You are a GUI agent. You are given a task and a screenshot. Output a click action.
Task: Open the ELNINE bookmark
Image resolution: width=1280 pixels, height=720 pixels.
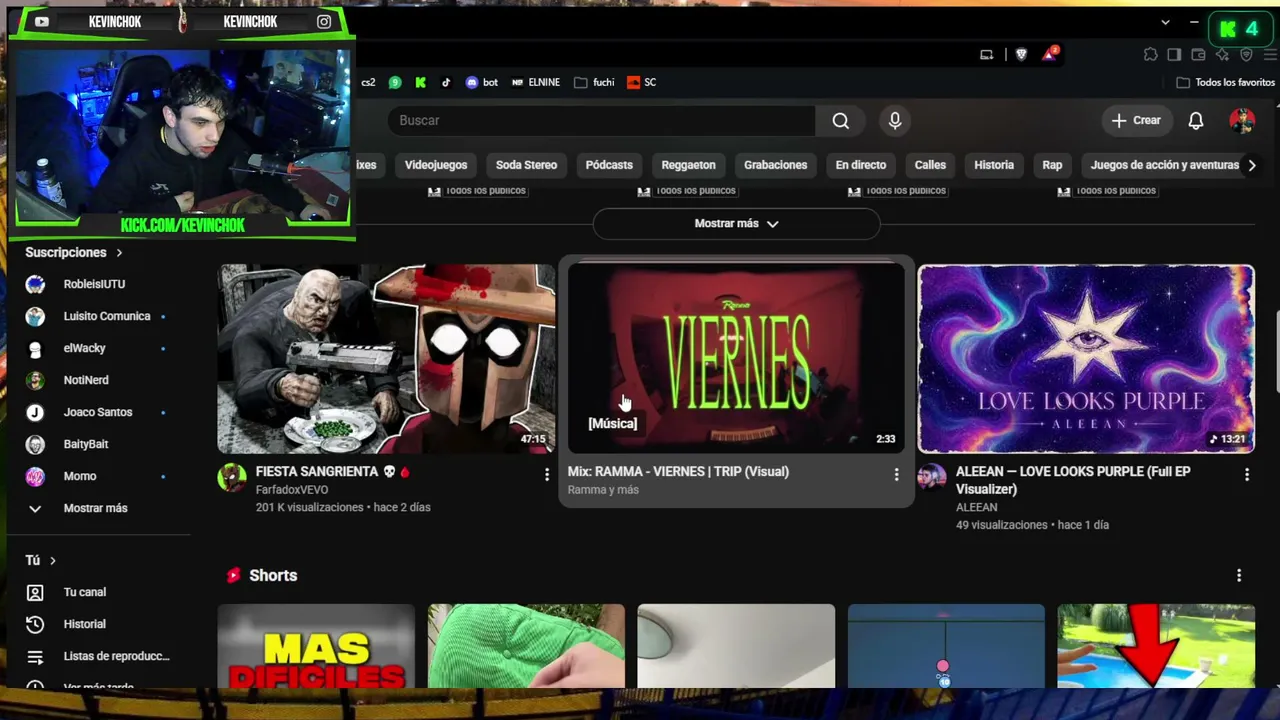(536, 83)
